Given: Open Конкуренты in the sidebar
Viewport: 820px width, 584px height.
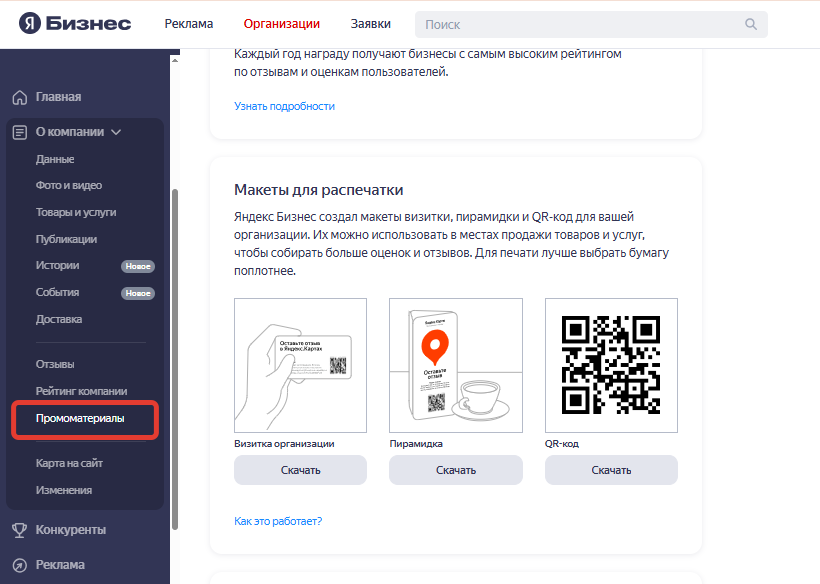Looking at the screenshot, I should pos(71,530).
